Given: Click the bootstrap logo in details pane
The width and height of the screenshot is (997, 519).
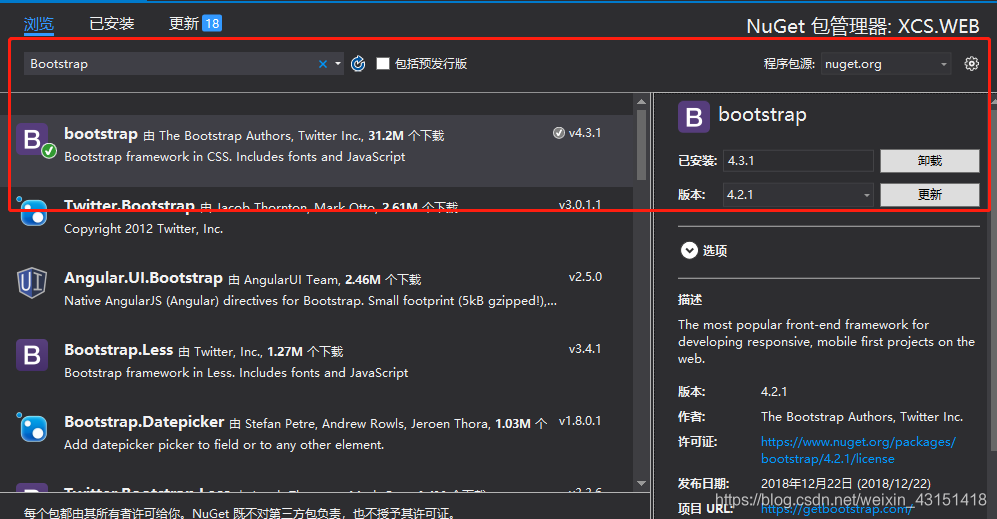Looking at the screenshot, I should pyautogui.click(x=694, y=117).
